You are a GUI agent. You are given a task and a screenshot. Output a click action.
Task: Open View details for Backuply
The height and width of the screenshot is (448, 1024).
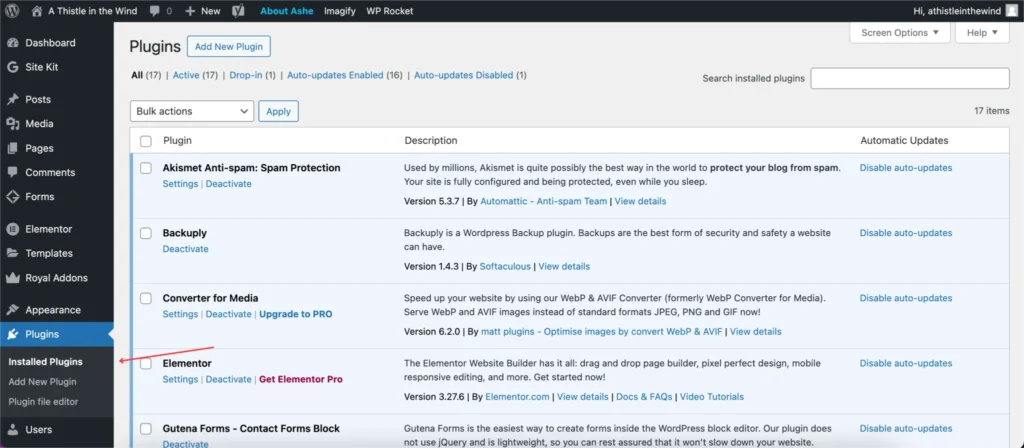[x=564, y=266]
